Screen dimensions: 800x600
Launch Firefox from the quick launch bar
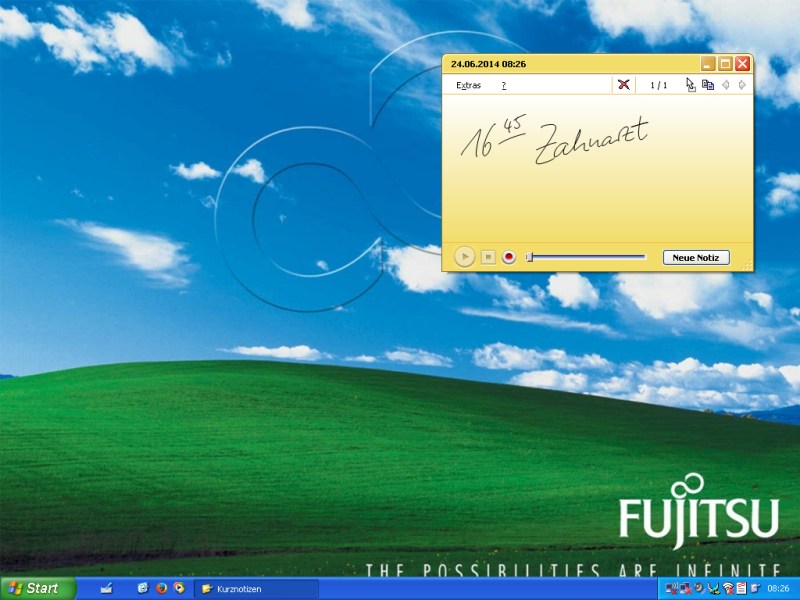tap(161, 588)
